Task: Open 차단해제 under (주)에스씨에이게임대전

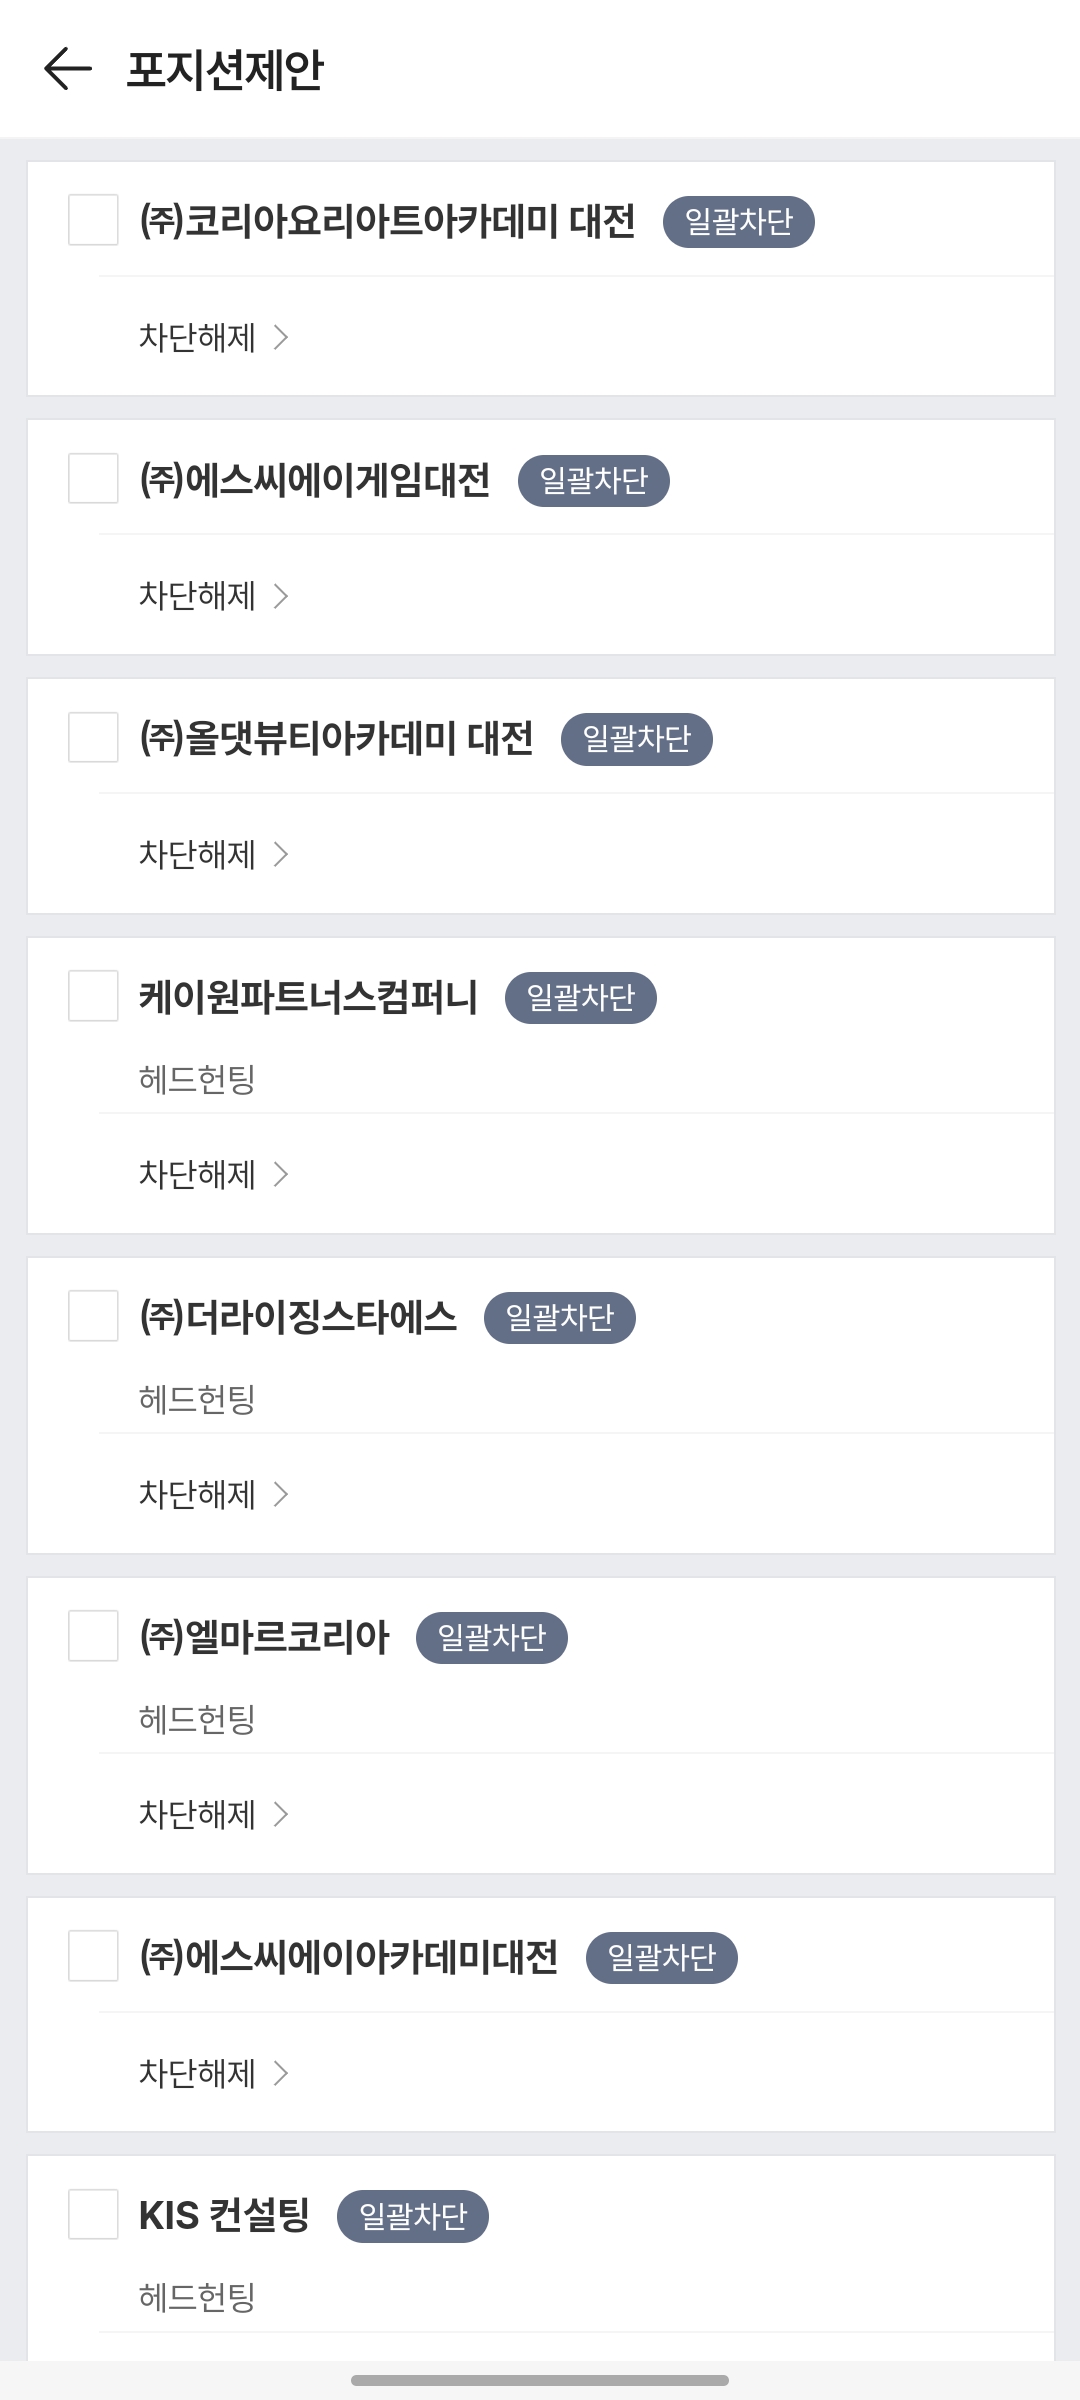Action: pos(213,596)
